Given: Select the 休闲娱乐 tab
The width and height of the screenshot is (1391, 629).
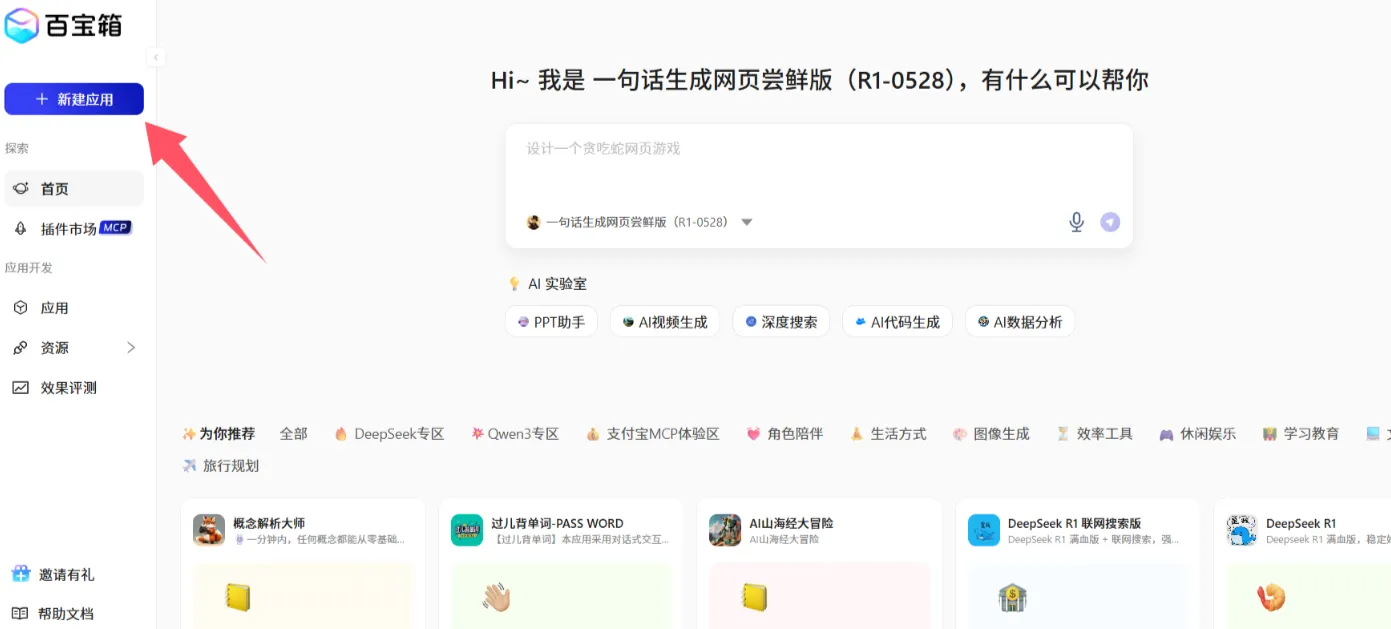Looking at the screenshot, I should 1197,434.
